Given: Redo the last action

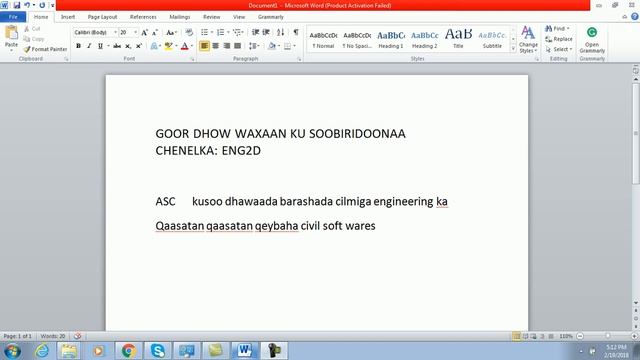Looking at the screenshot, I should [42, 5].
